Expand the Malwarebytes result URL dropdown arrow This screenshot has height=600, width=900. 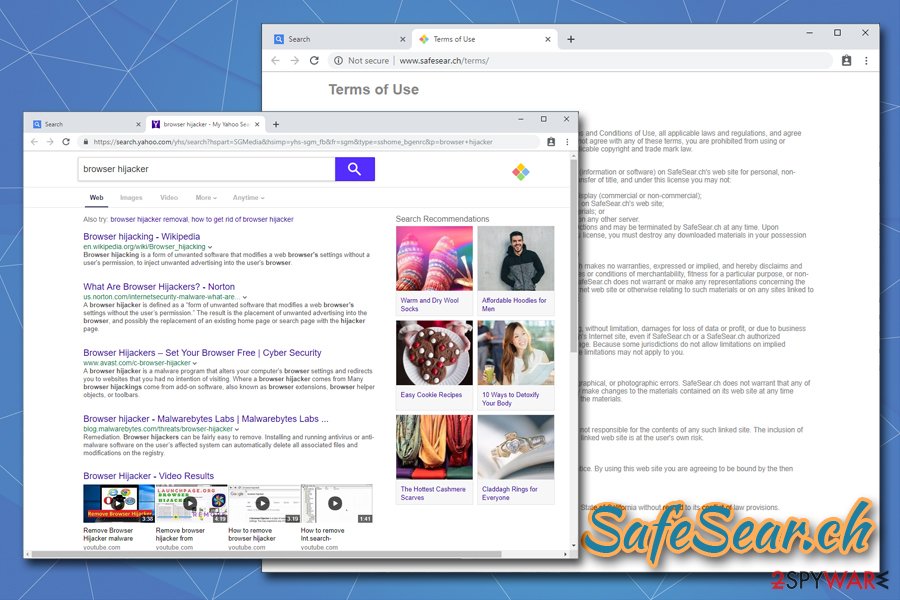click(x=236, y=429)
